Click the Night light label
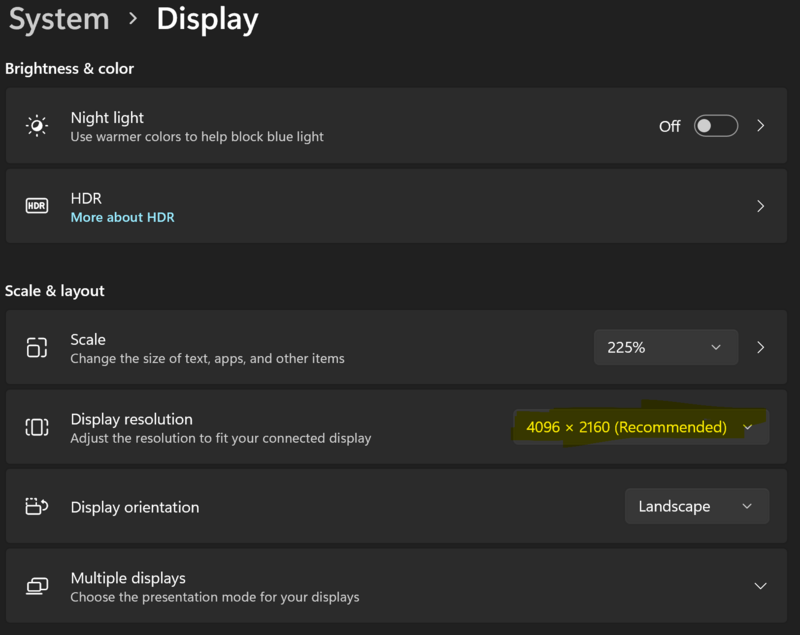This screenshot has height=635, width=800. (x=107, y=118)
